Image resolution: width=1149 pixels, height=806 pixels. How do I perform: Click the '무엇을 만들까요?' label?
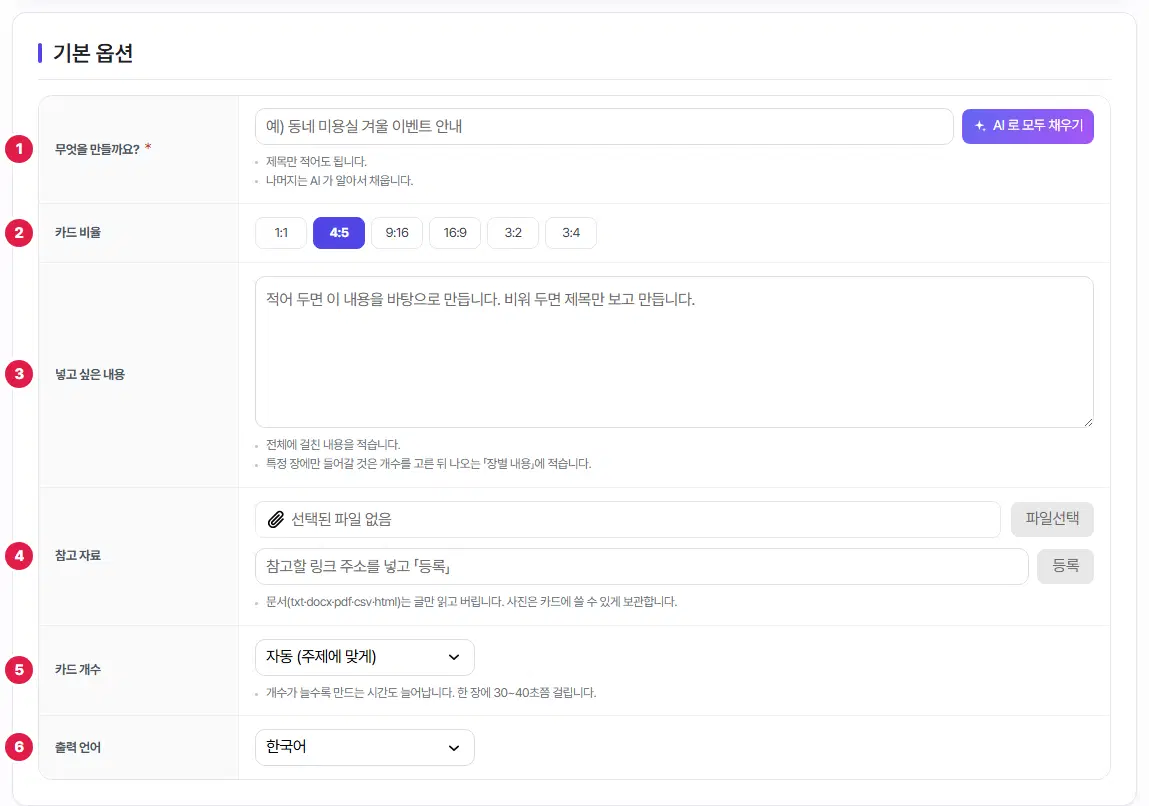[97, 149]
